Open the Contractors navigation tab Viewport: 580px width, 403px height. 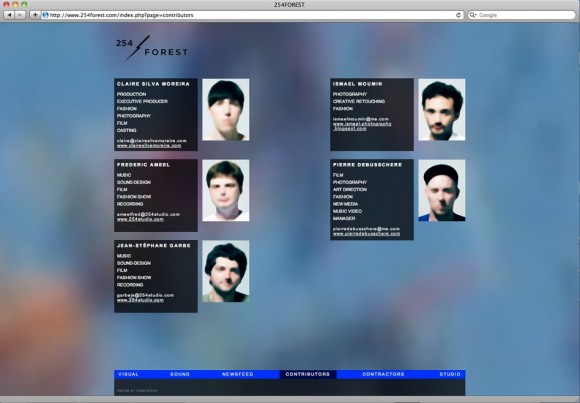[383, 374]
